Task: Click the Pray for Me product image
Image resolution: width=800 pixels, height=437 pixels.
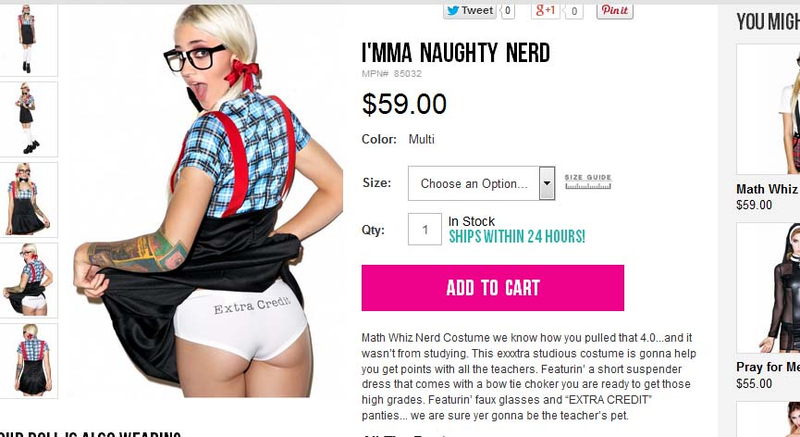Action: pos(768,288)
